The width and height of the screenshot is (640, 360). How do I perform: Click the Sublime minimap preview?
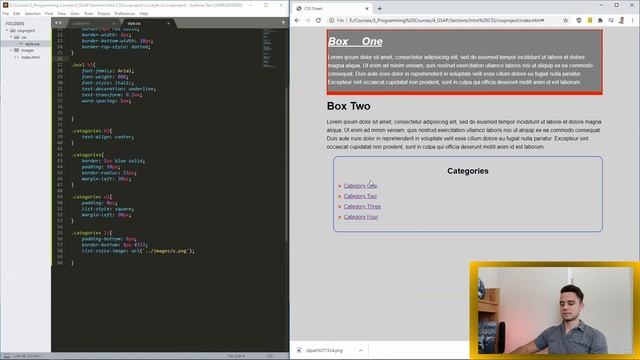pos(269,48)
